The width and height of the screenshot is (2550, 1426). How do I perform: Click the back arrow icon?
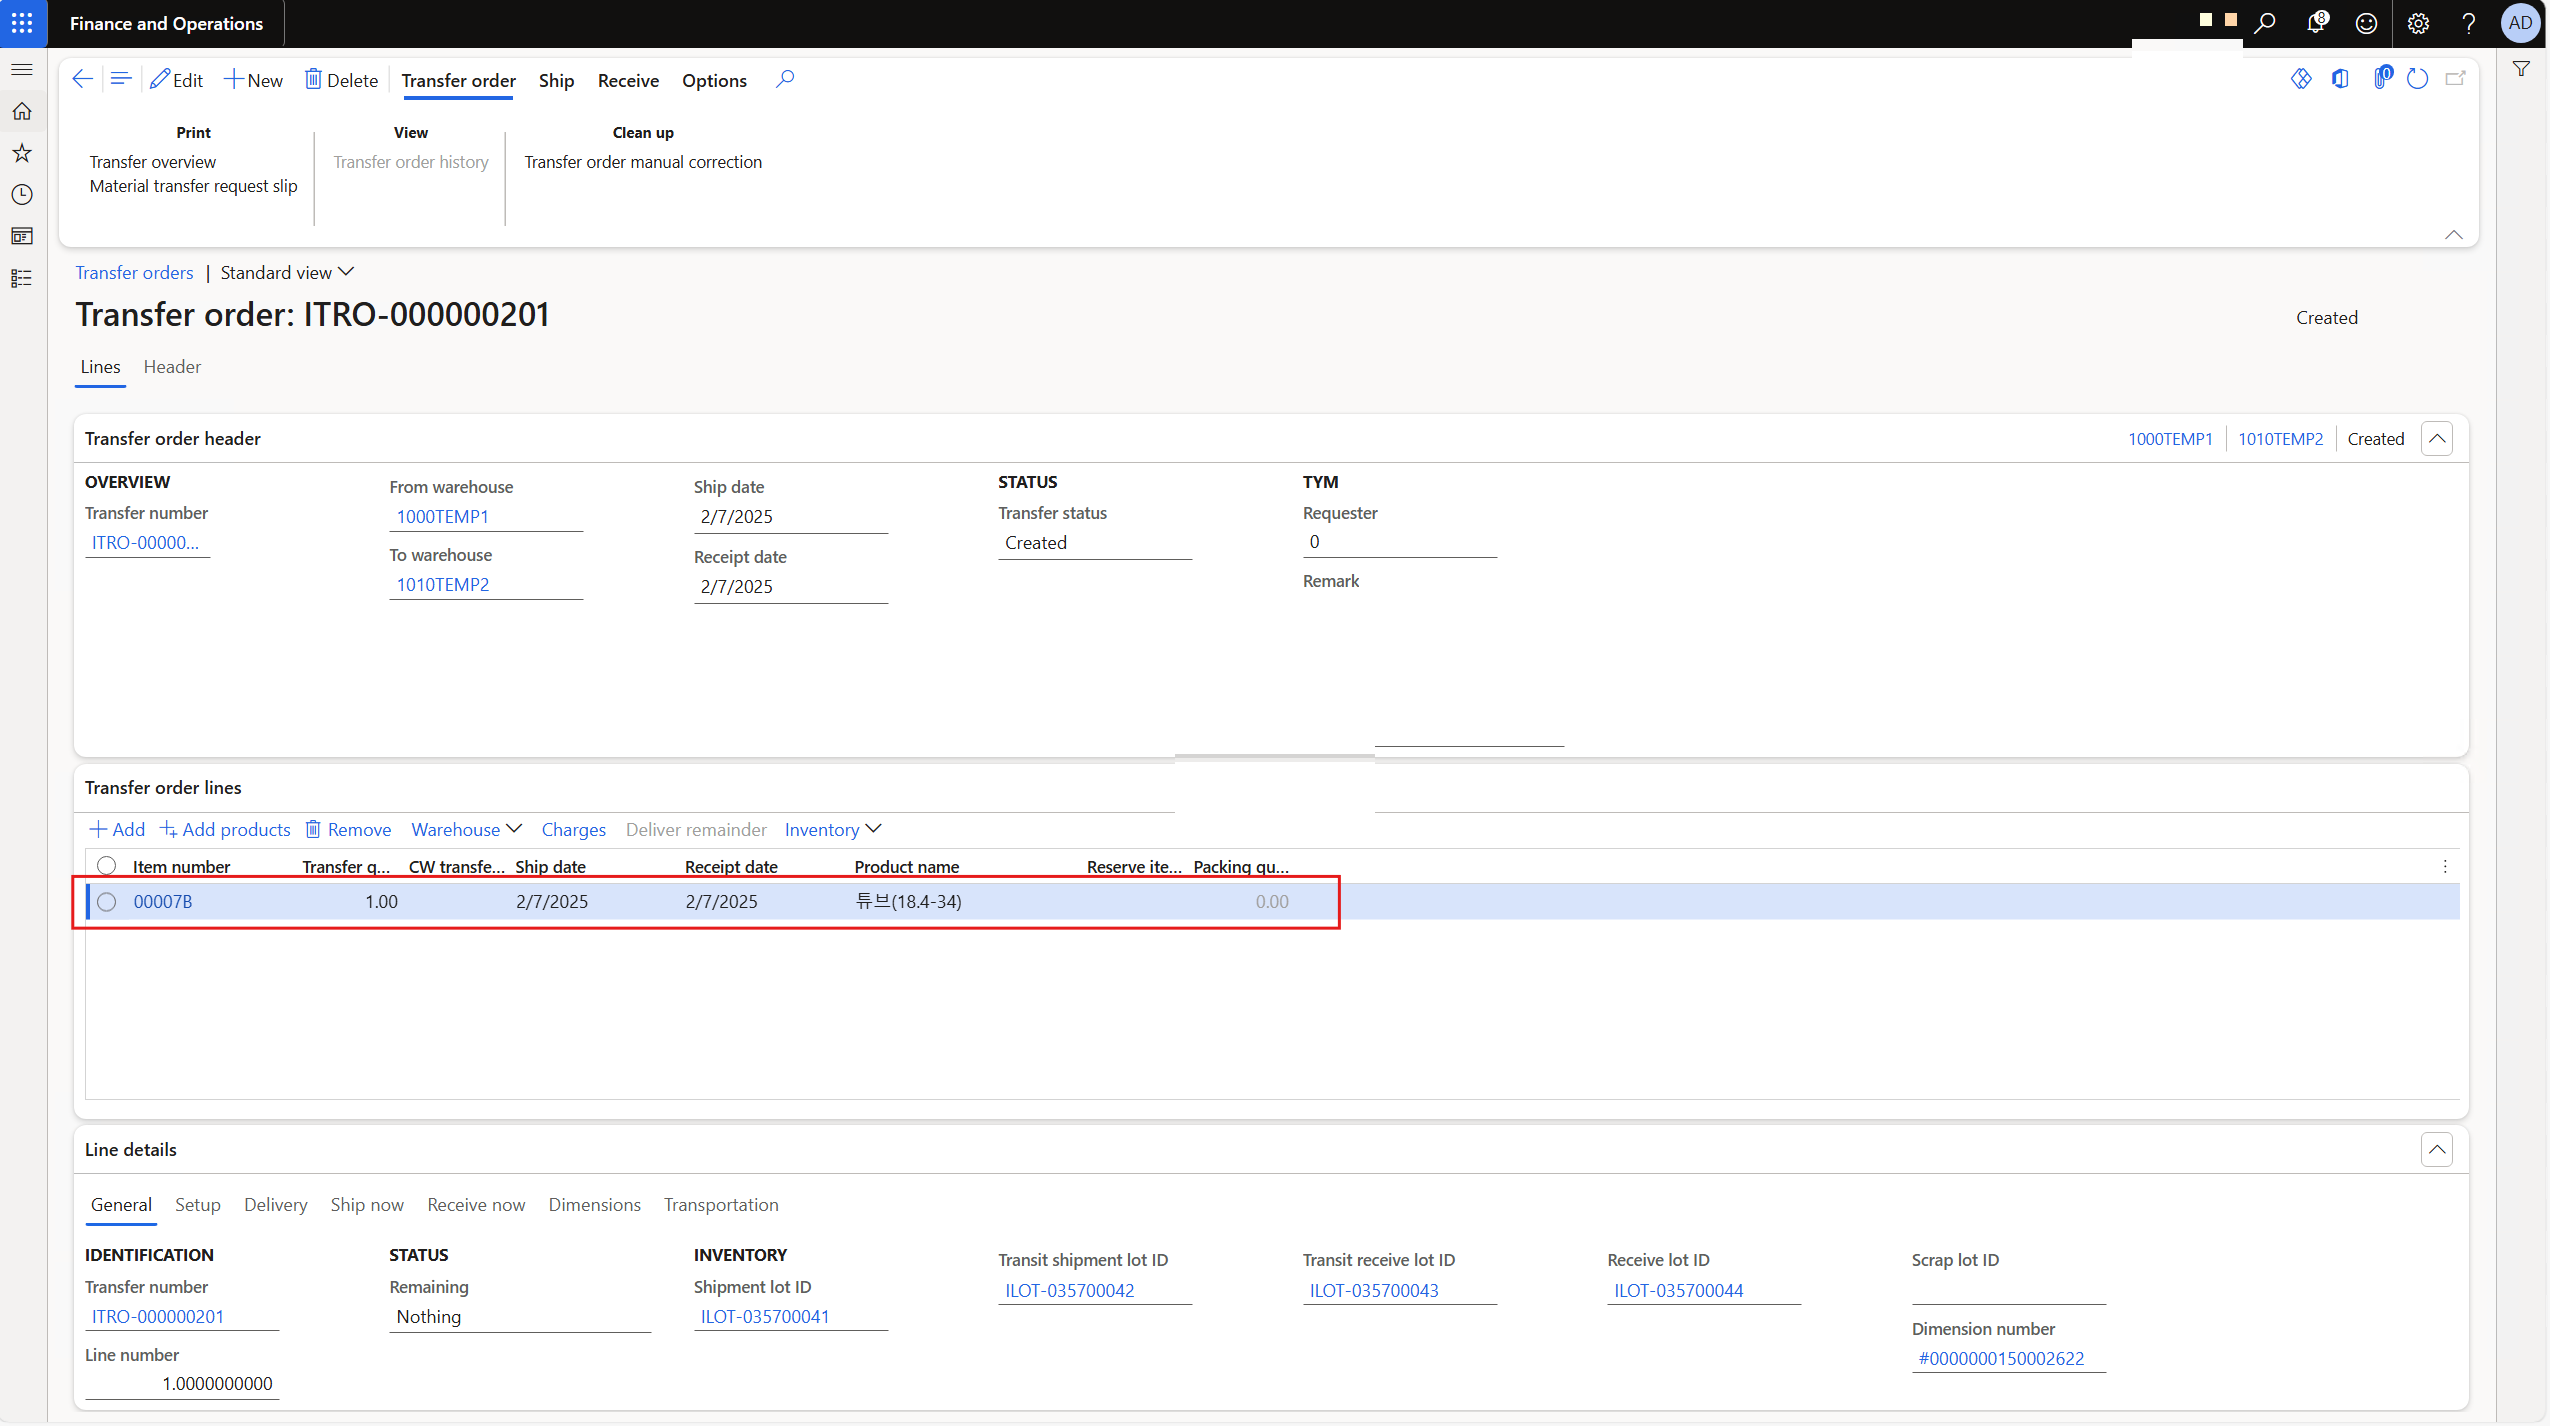[x=83, y=80]
